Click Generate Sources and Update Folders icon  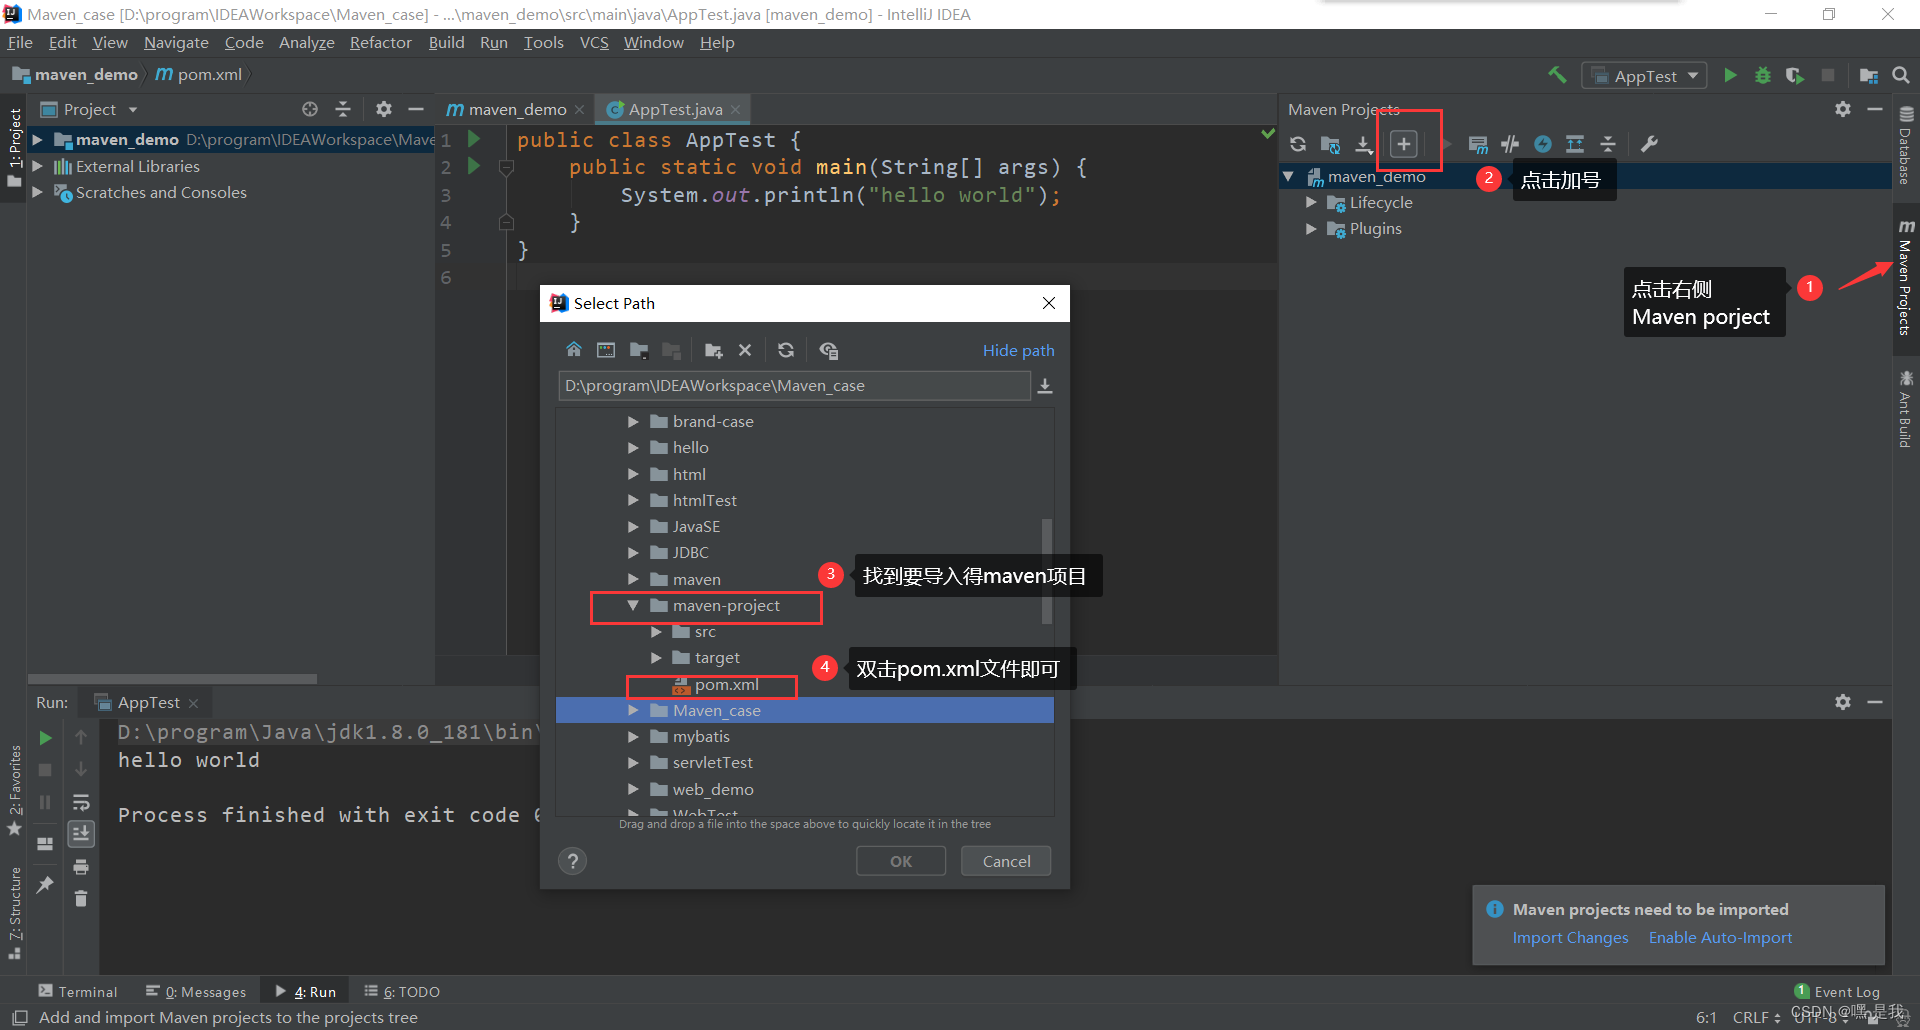tap(1330, 144)
